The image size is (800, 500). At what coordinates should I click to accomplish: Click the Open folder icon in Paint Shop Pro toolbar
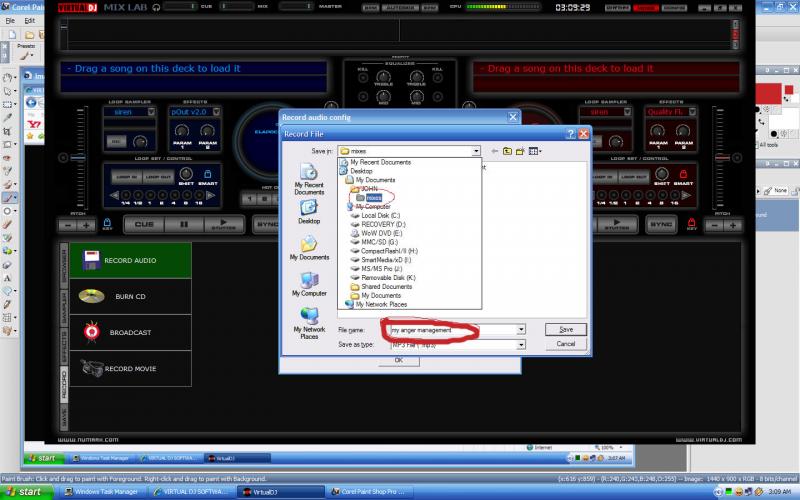click(x=30, y=35)
